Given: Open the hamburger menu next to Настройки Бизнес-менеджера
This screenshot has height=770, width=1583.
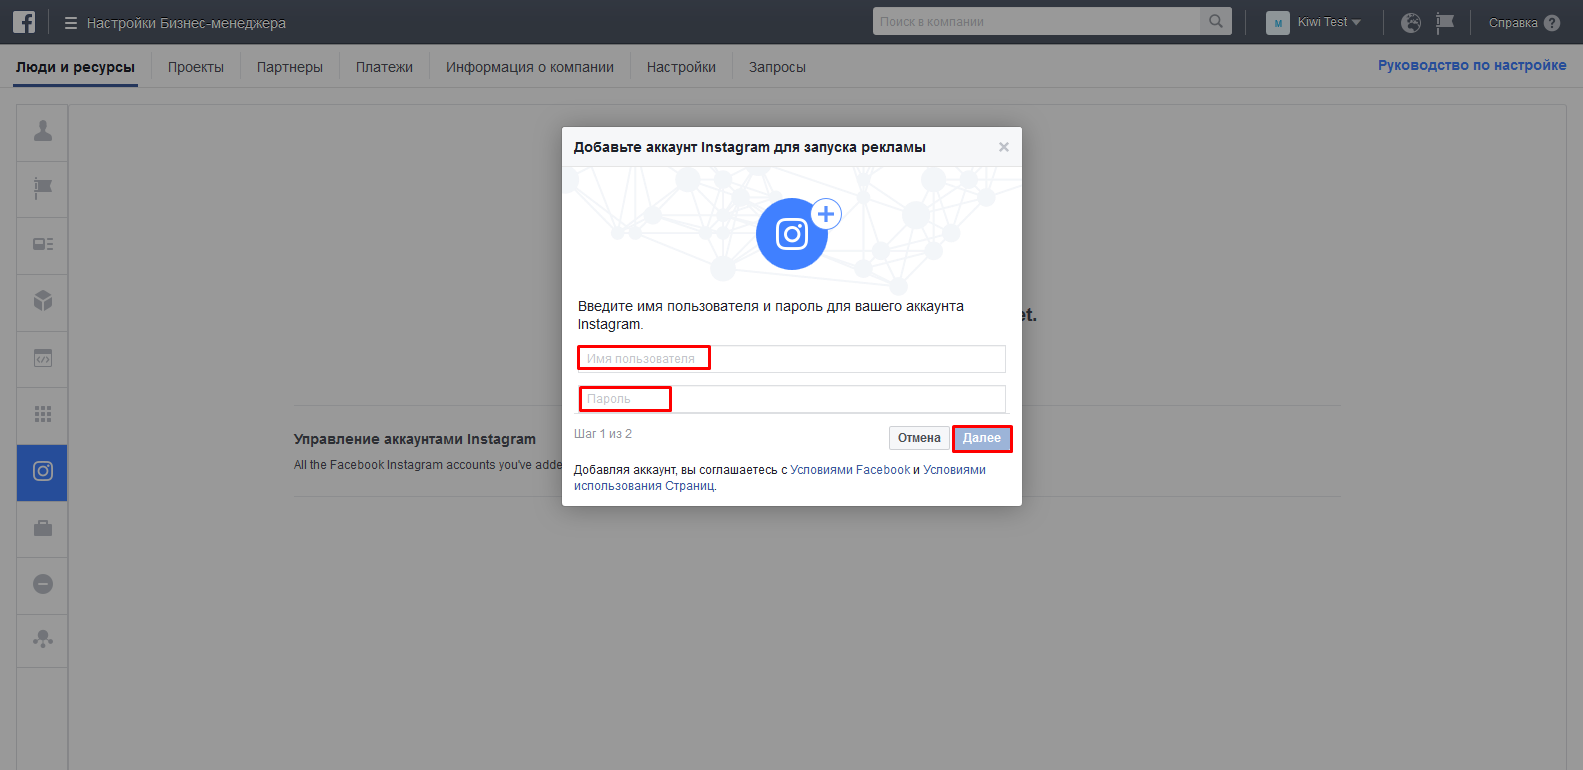Looking at the screenshot, I should click(71, 23).
